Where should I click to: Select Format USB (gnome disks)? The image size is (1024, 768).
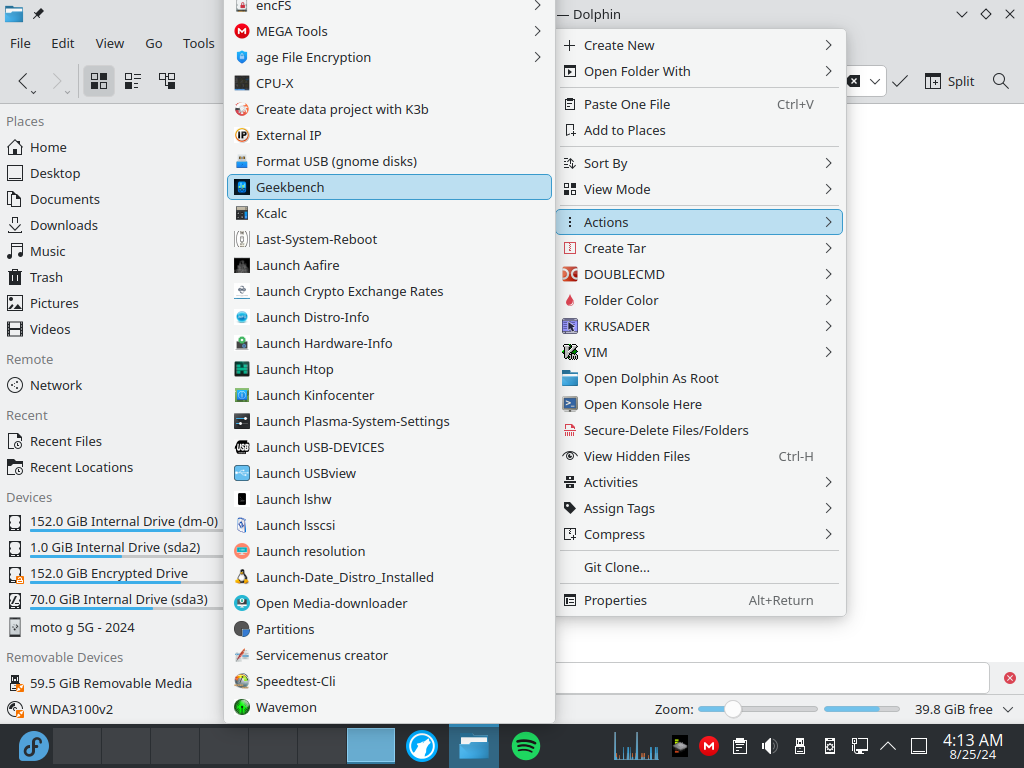click(389, 161)
